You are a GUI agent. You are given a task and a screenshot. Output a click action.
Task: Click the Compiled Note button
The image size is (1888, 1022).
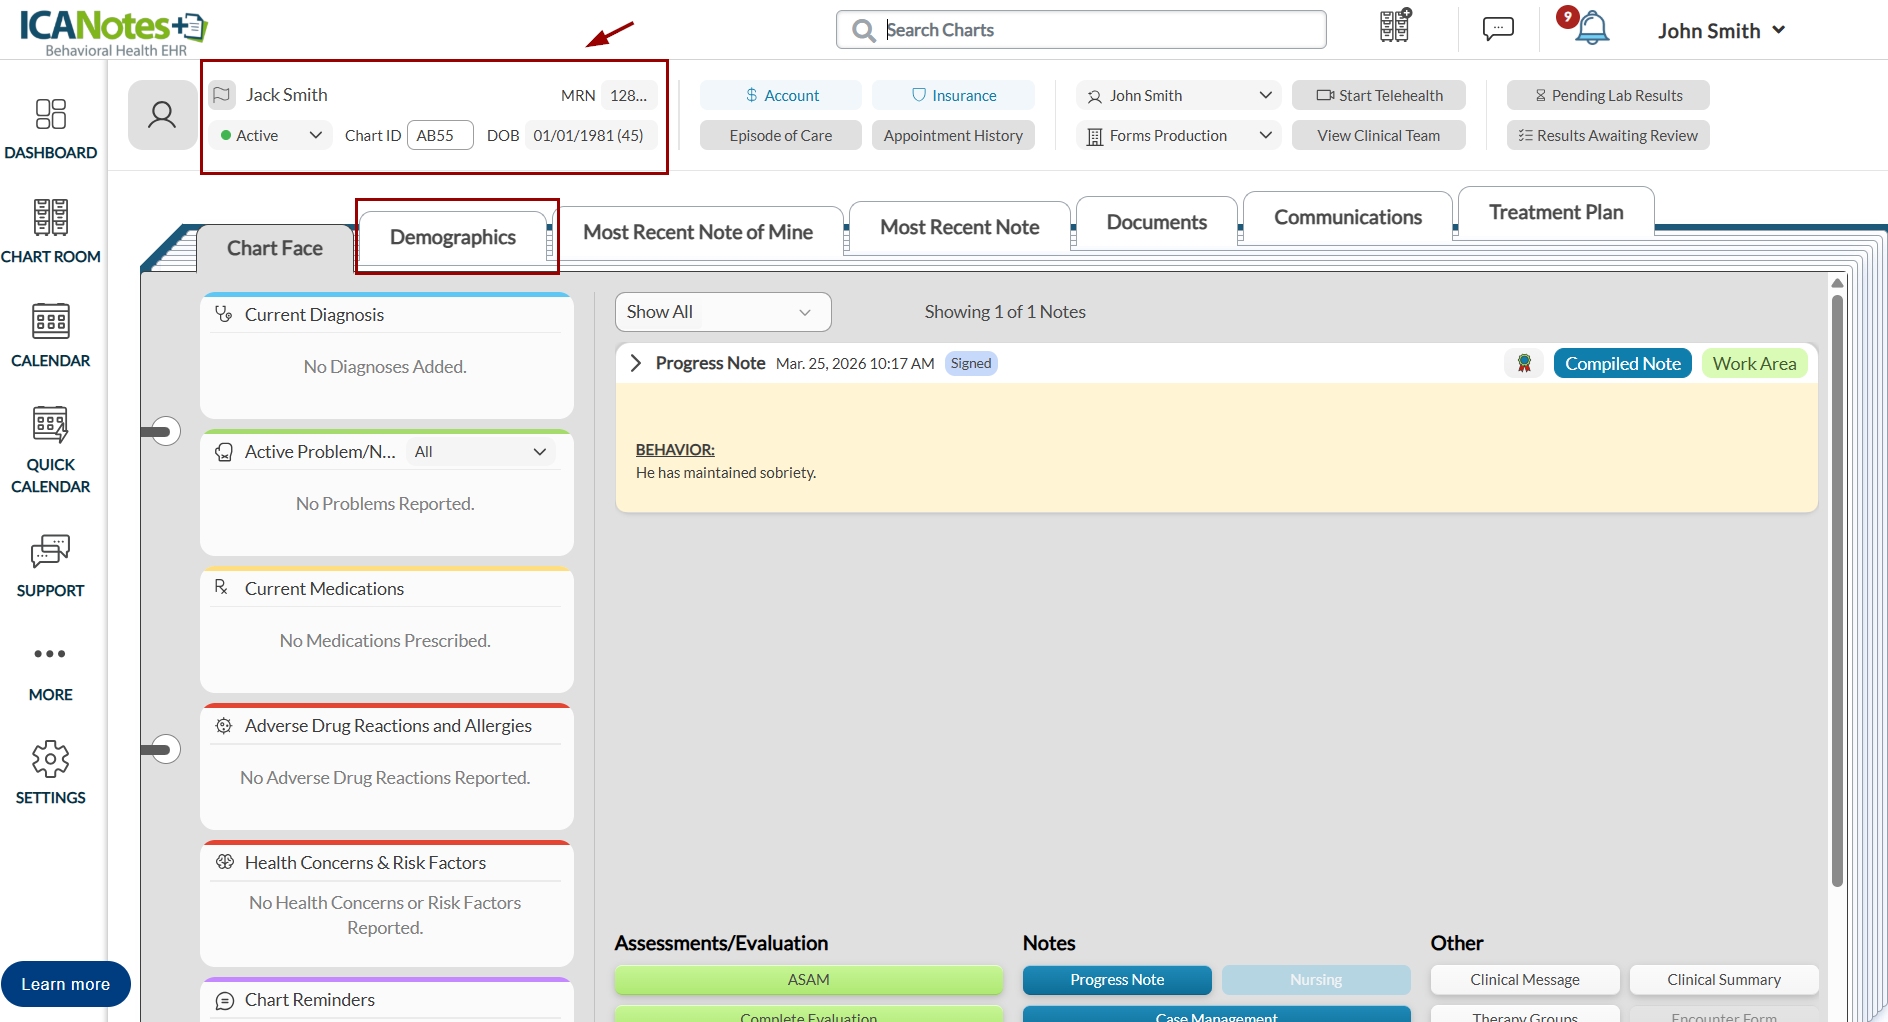click(x=1622, y=364)
